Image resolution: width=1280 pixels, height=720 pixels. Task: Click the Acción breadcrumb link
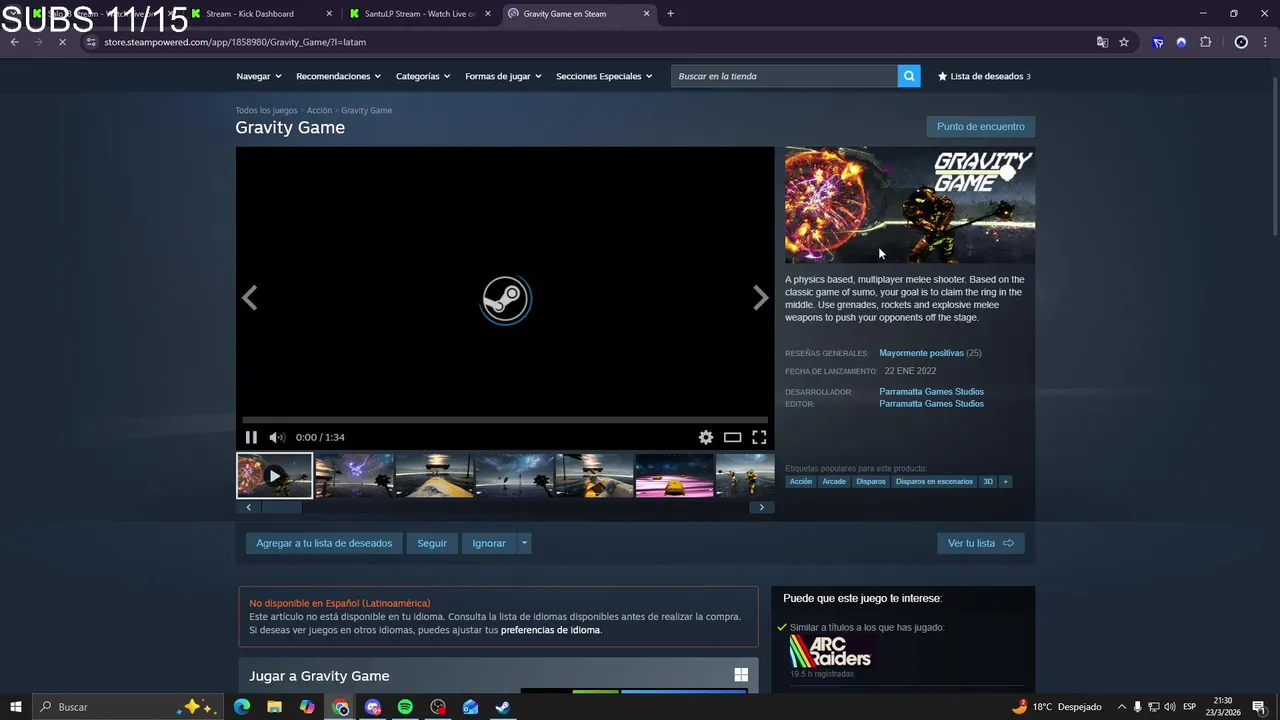319,111
